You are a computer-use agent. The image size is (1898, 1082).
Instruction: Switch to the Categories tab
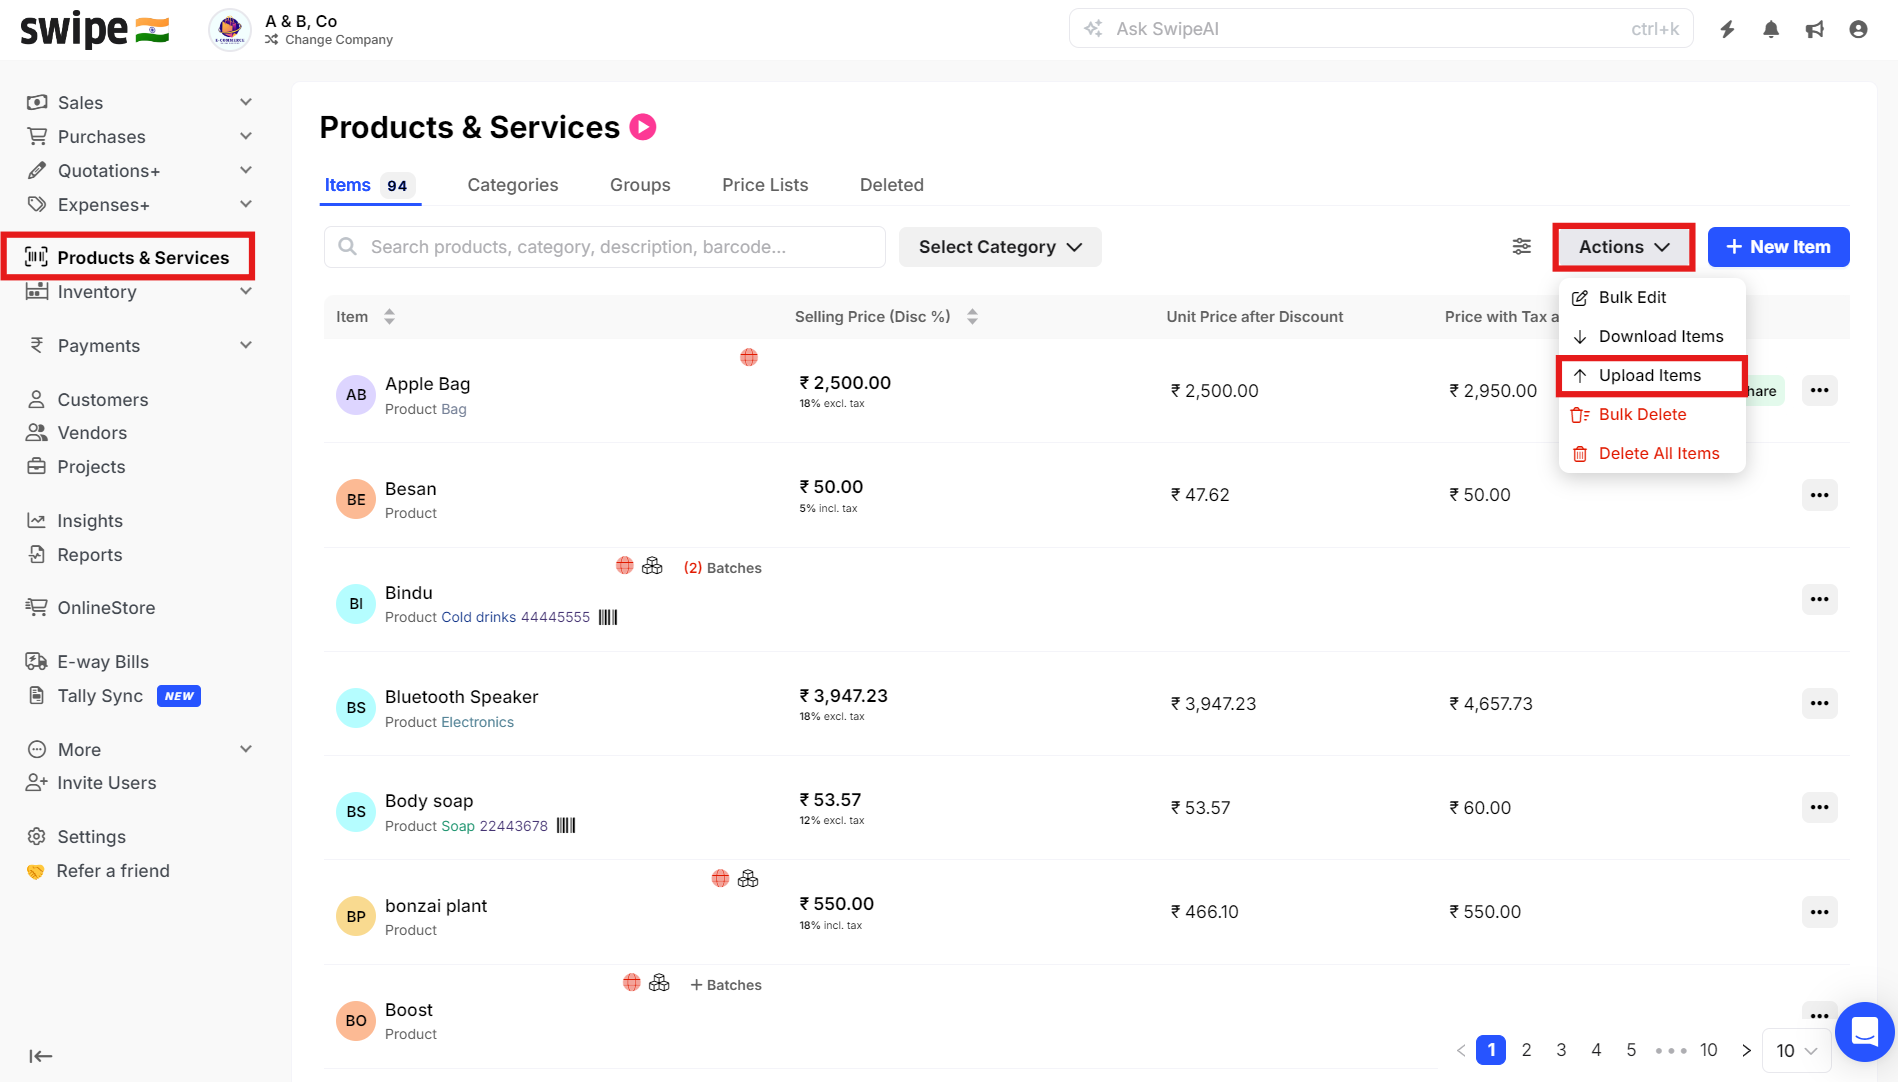pyautogui.click(x=512, y=185)
